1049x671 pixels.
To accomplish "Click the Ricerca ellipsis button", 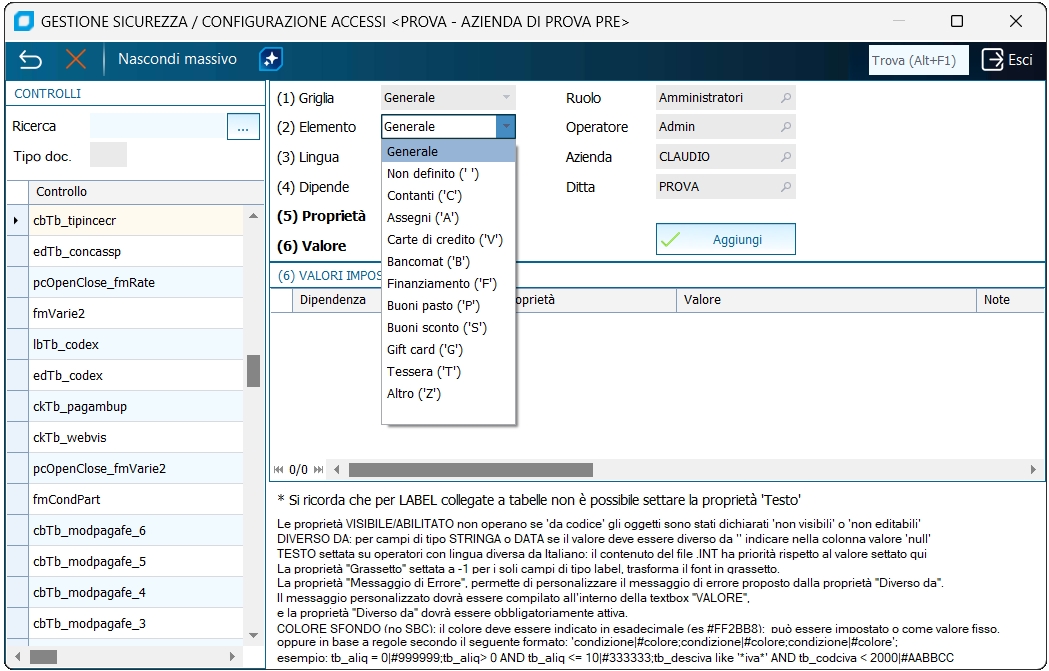I will tap(243, 126).
